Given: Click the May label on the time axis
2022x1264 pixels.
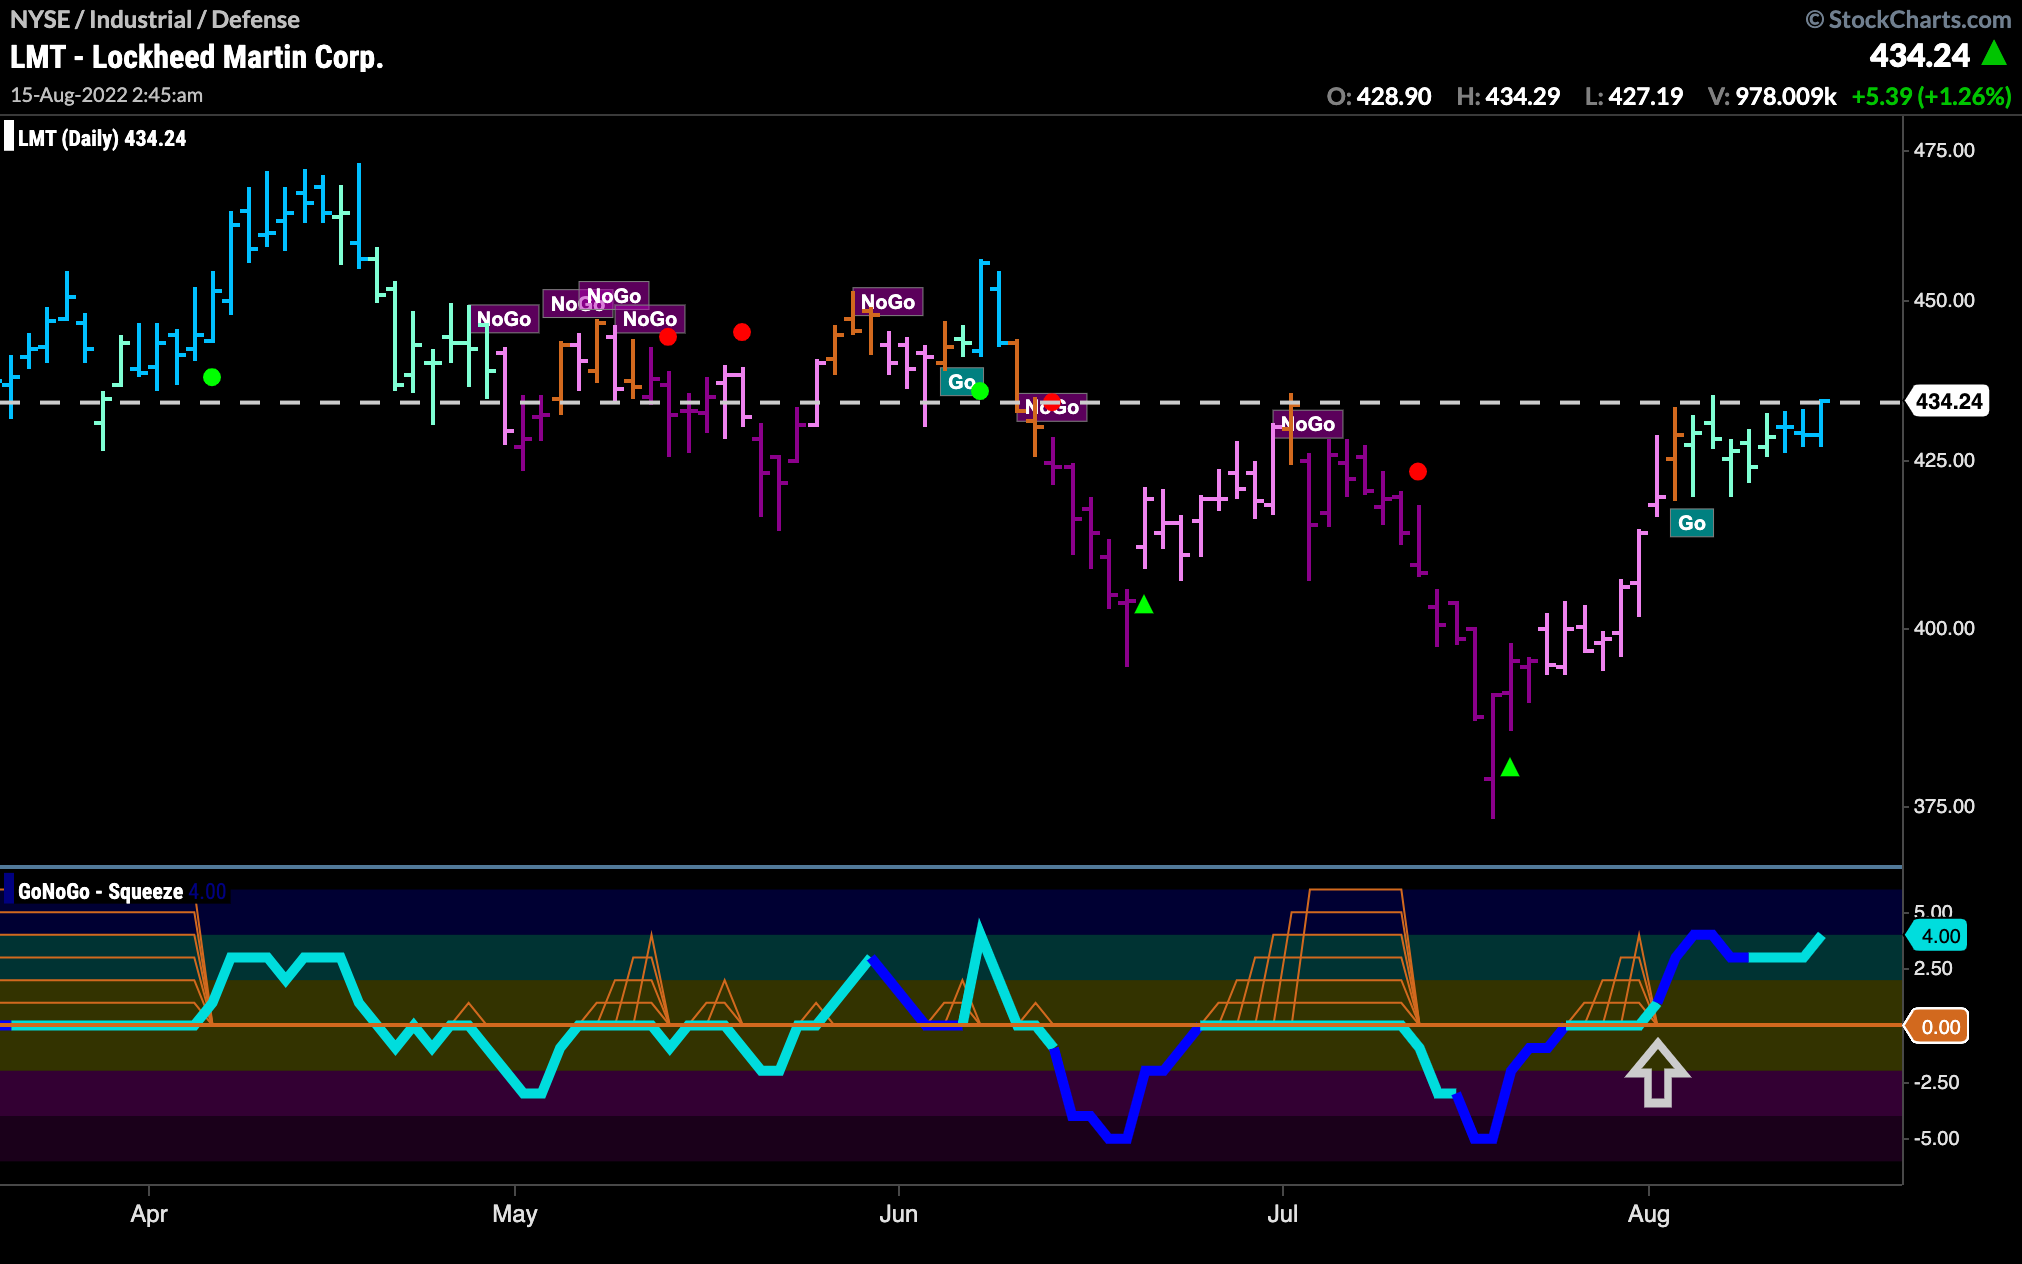Looking at the screenshot, I should [515, 1214].
